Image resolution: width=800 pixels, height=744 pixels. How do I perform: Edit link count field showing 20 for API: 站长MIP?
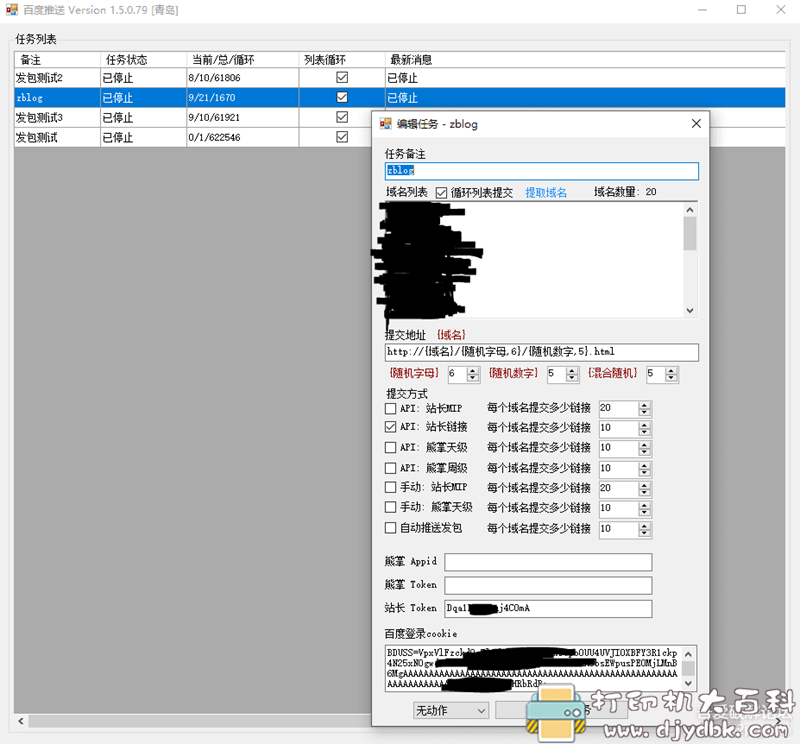pos(618,408)
